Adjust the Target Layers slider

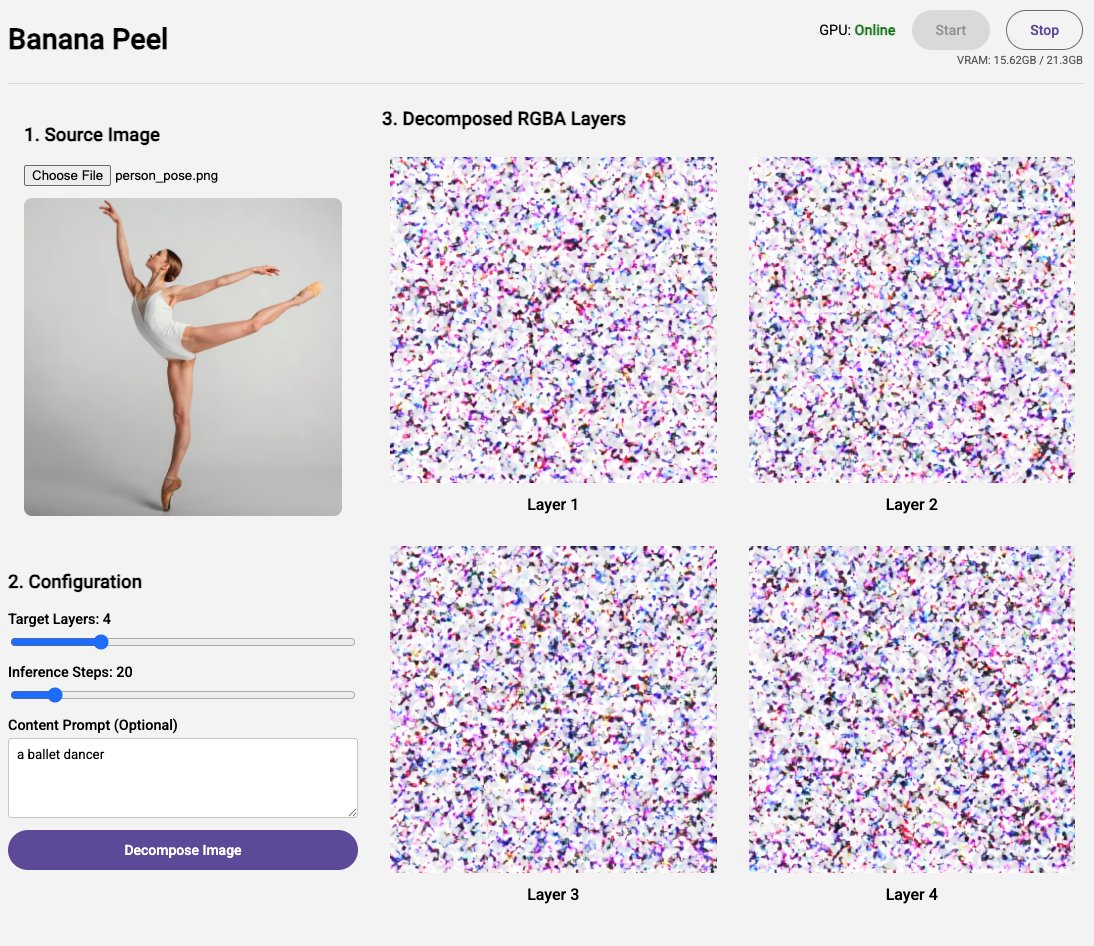pos(101,641)
